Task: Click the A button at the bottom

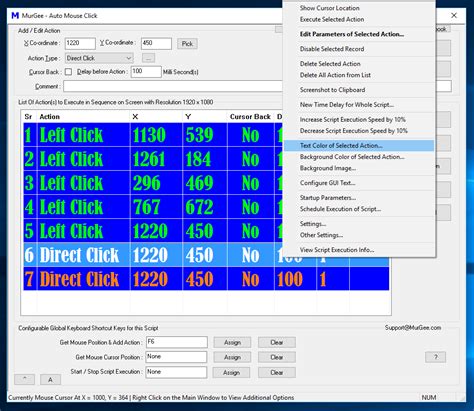Action: (x=50, y=379)
